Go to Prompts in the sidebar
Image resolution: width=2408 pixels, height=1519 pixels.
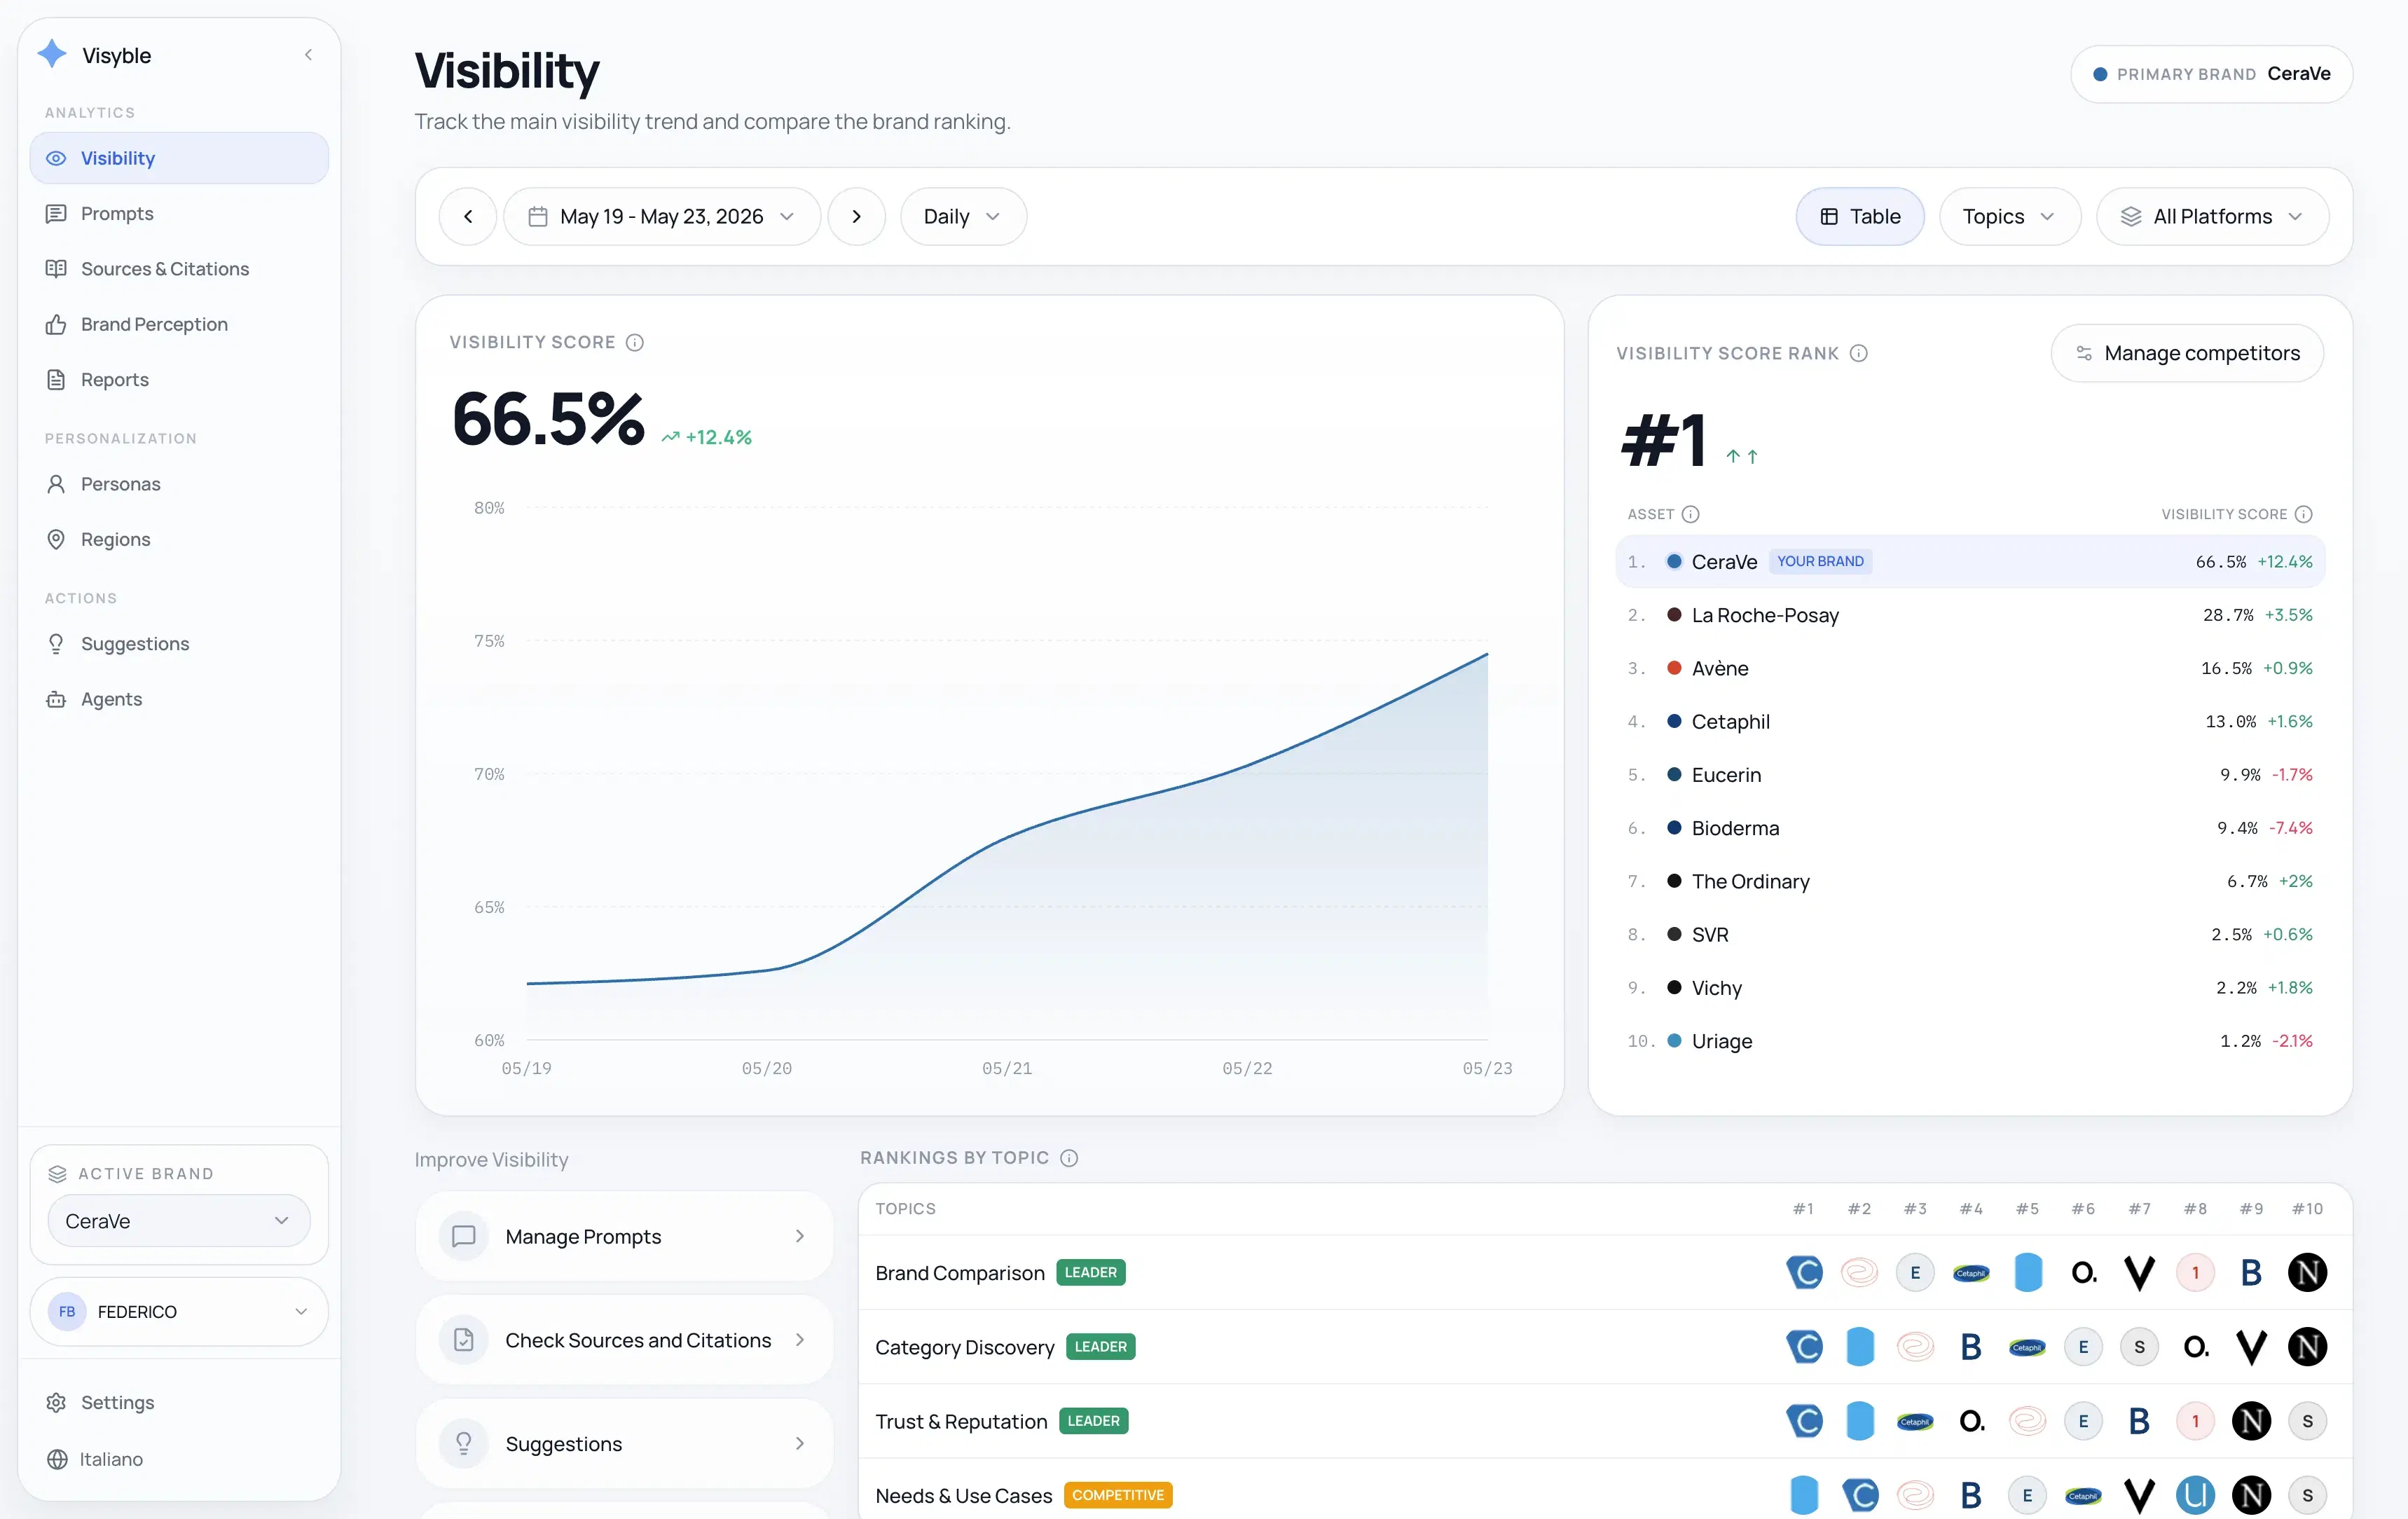179,214
